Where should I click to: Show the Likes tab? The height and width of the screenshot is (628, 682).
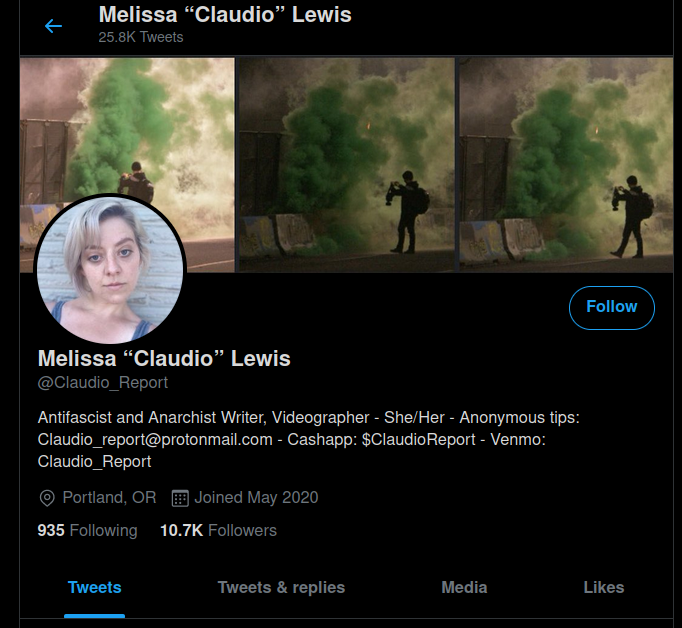click(604, 588)
